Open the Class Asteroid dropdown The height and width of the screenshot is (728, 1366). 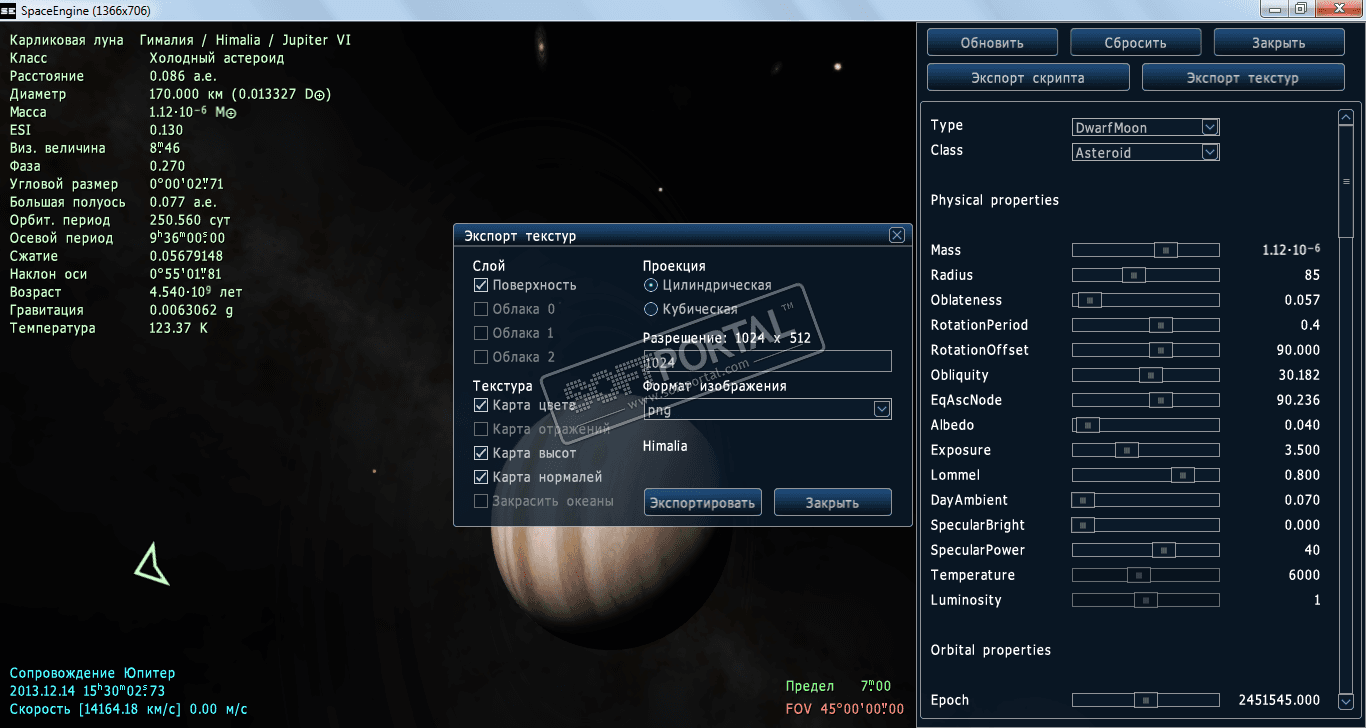[x=1210, y=152]
